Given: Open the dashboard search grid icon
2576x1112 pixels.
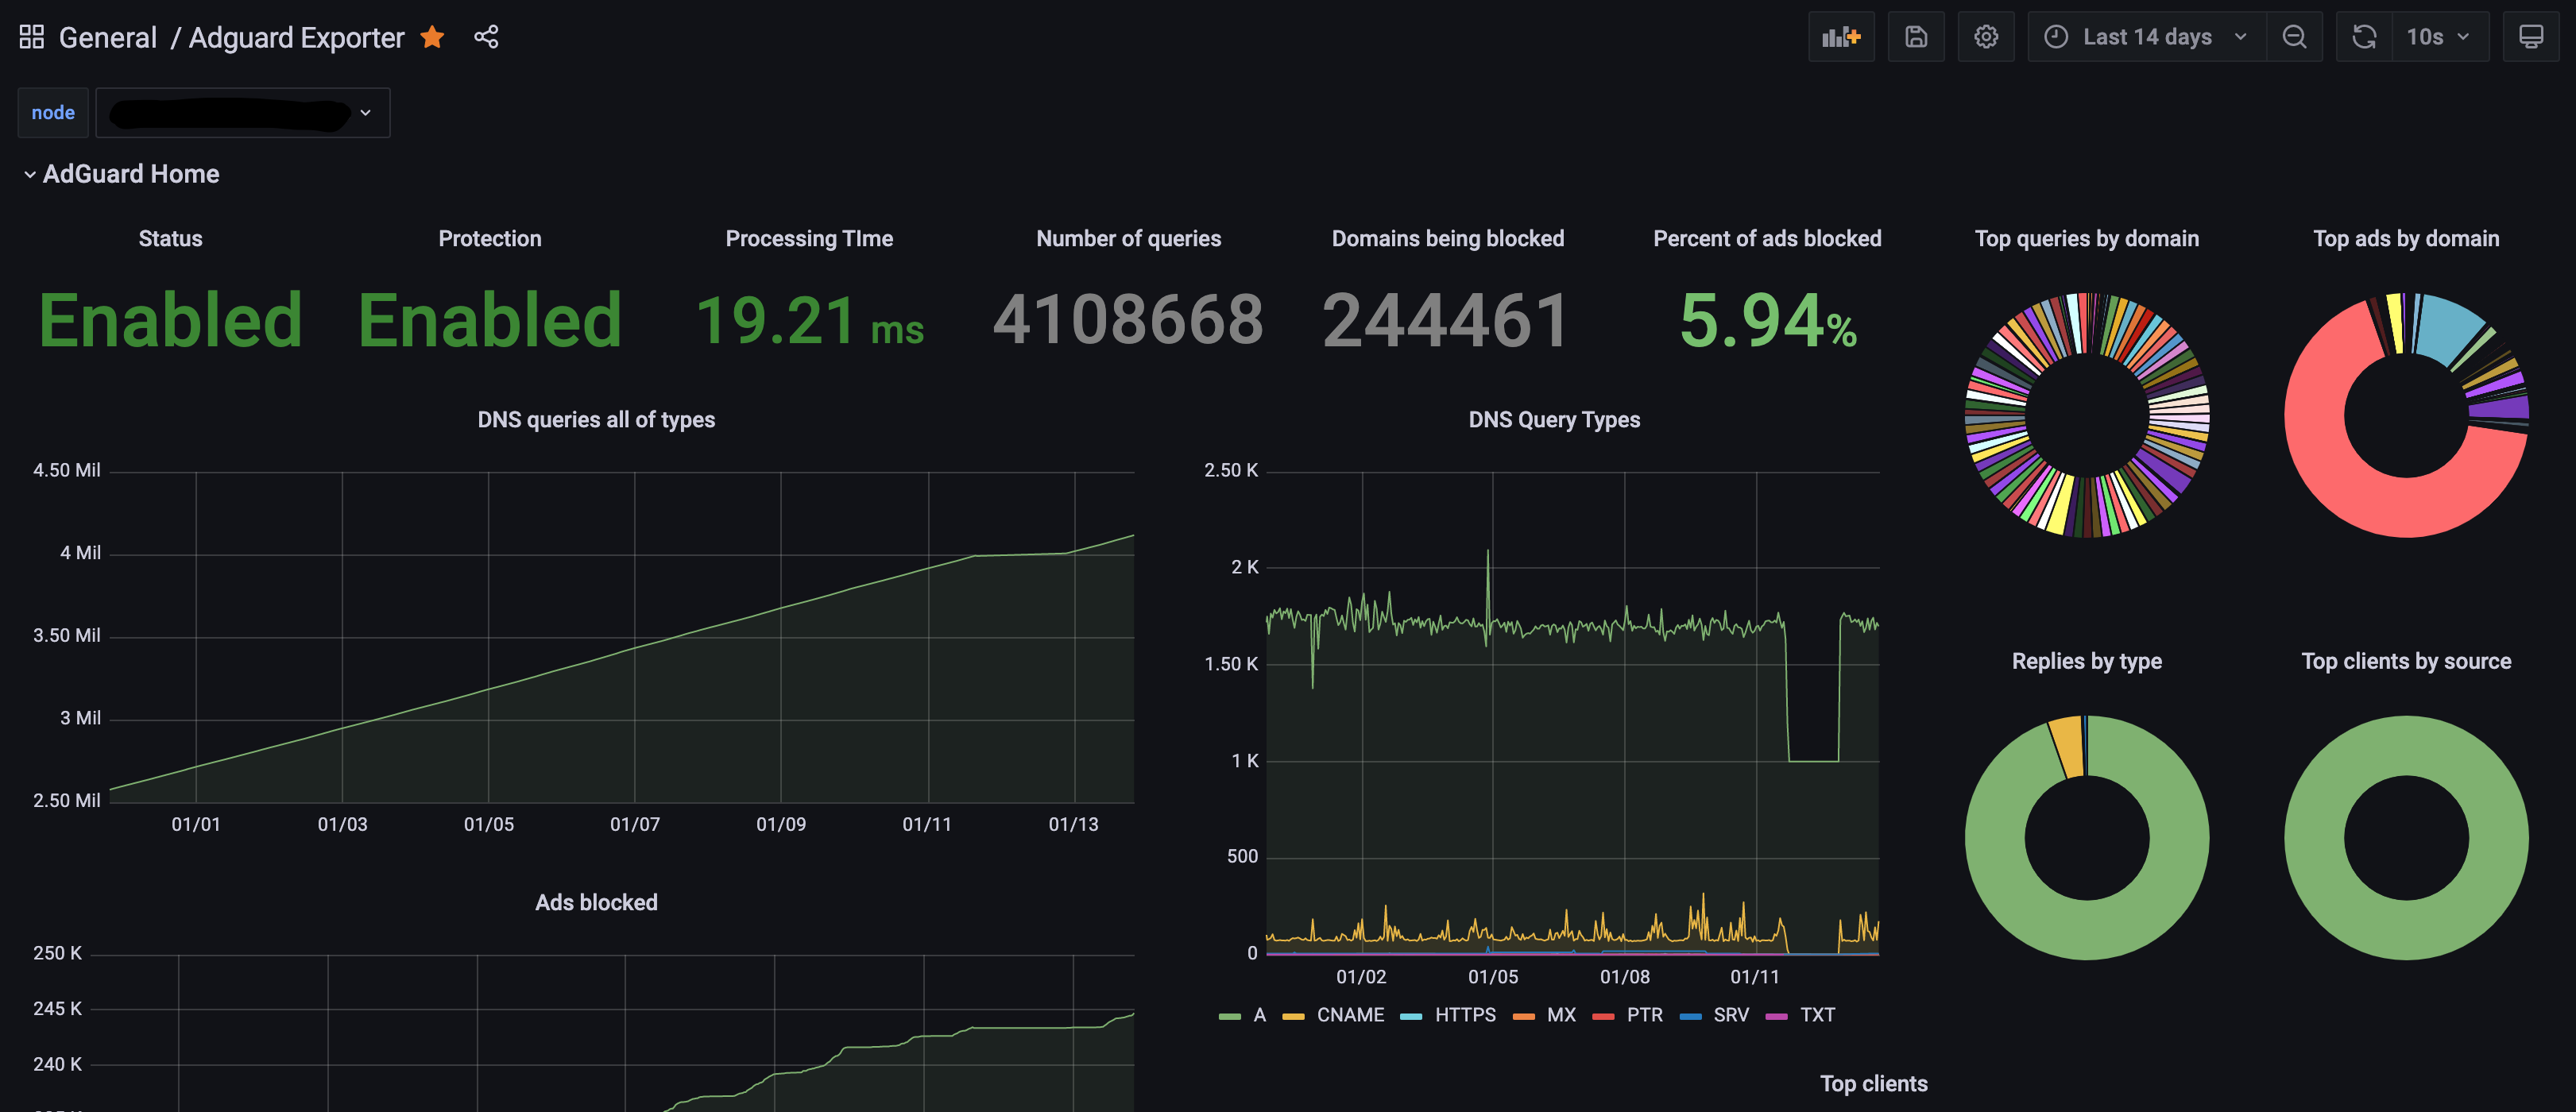Looking at the screenshot, I should [x=32, y=37].
